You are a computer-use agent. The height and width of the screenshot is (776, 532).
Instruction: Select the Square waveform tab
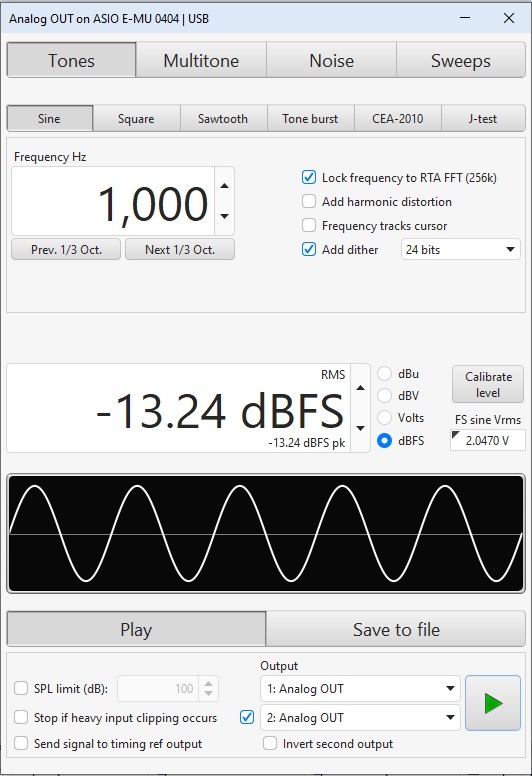click(136, 119)
